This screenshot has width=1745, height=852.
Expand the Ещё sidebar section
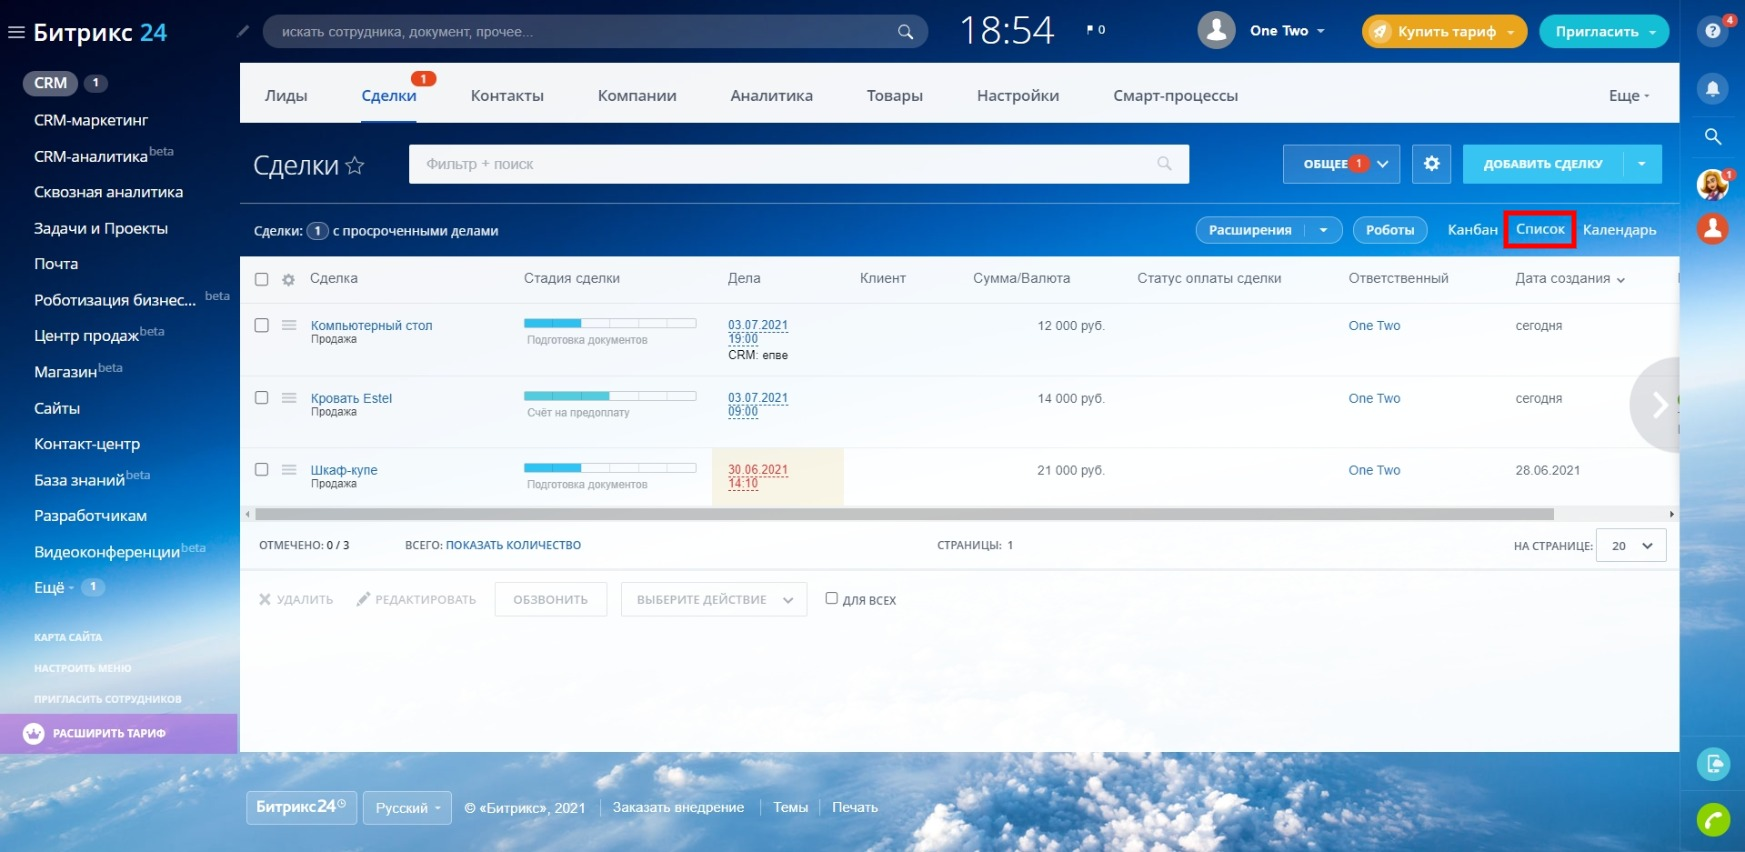tap(54, 588)
